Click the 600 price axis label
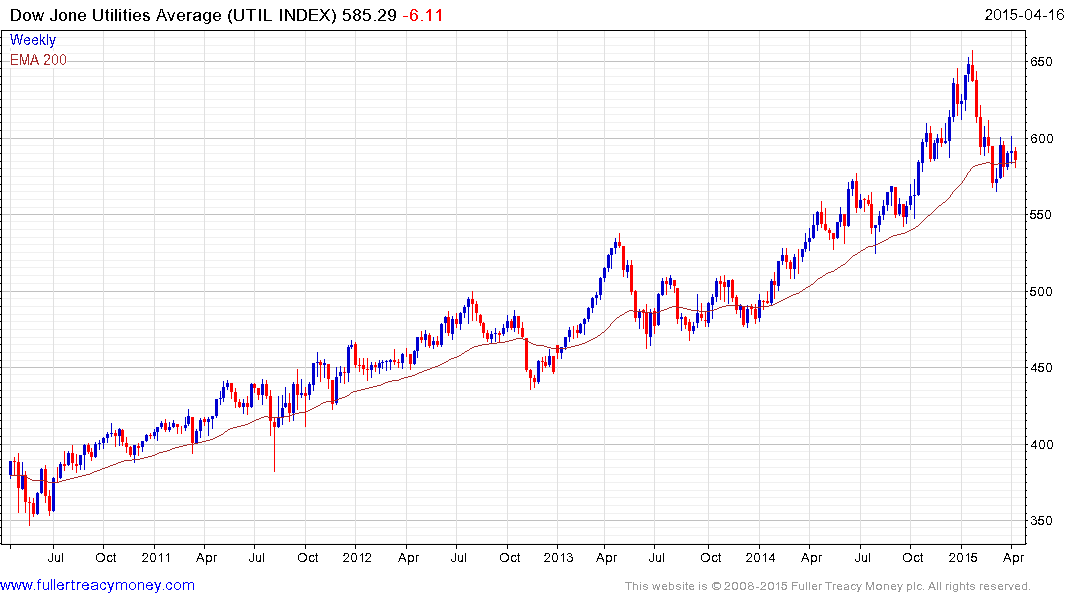1075x600 pixels. tap(1043, 139)
